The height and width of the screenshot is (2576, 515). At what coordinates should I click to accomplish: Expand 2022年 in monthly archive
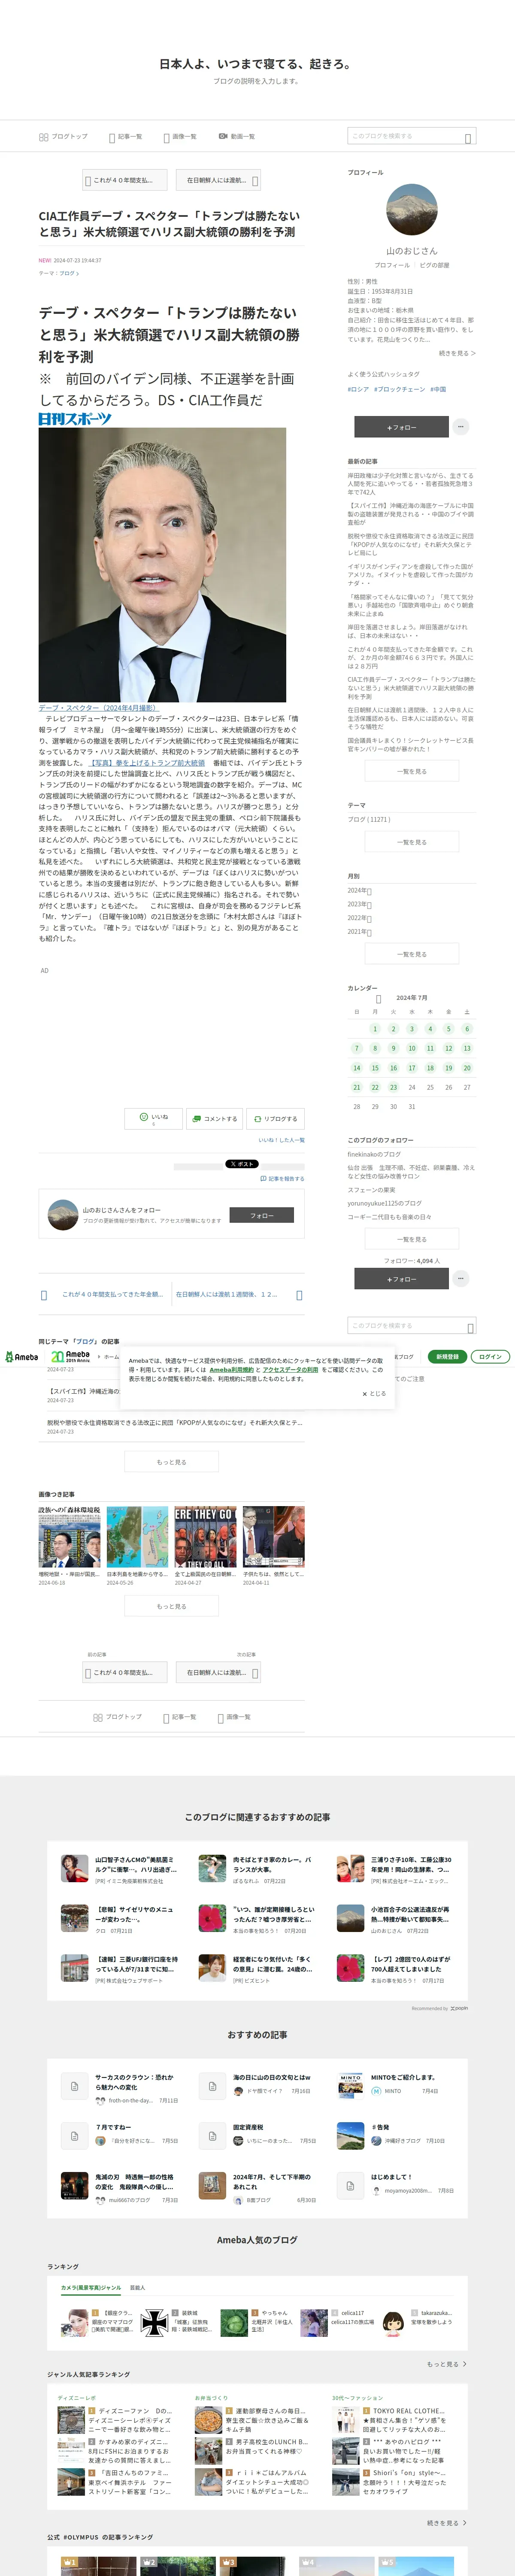click(x=359, y=917)
